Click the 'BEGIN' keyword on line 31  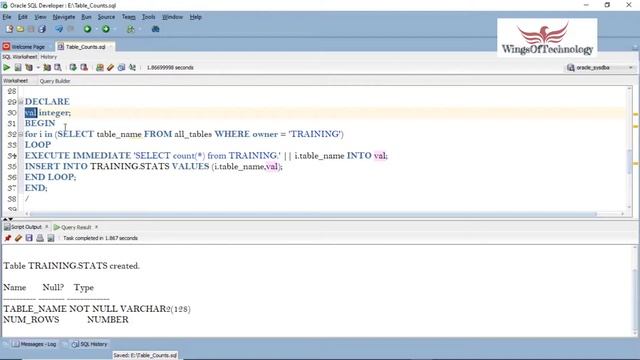tap(40, 123)
